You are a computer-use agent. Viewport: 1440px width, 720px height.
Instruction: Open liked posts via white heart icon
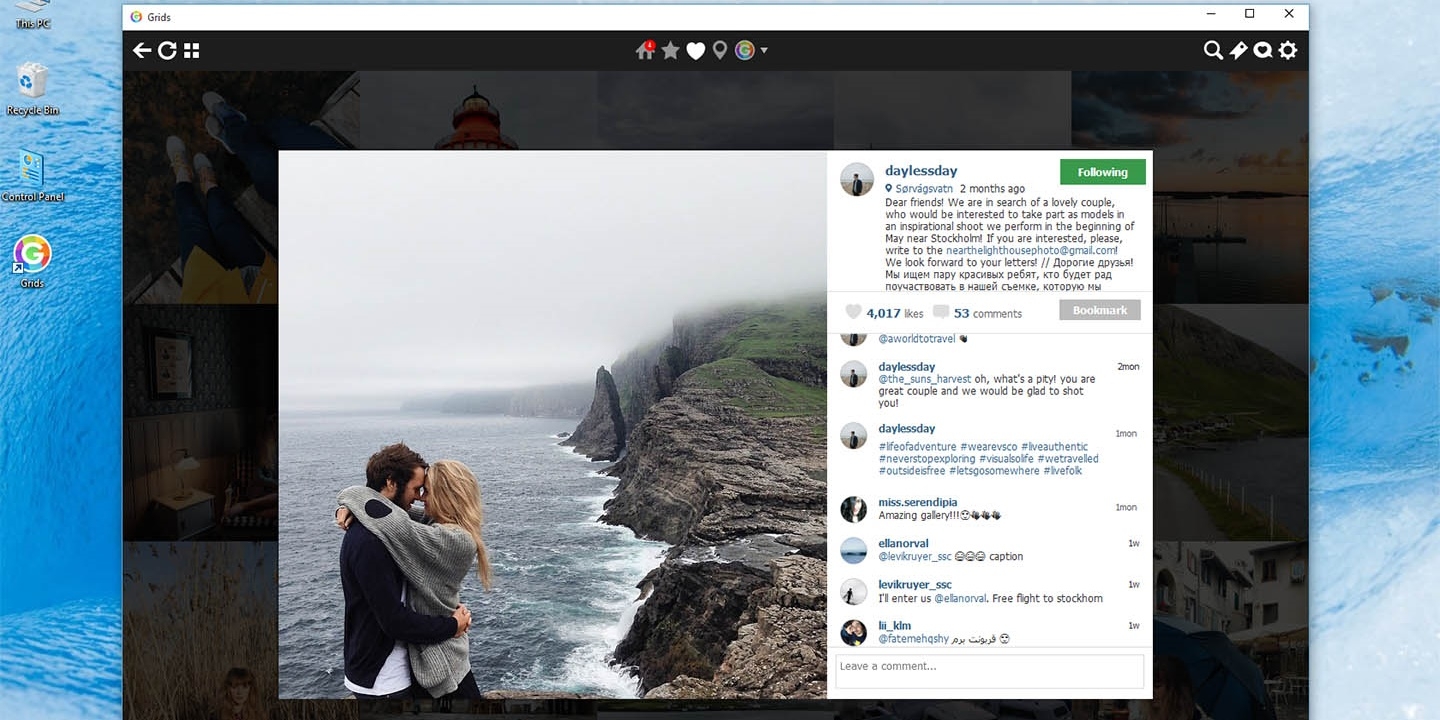click(695, 51)
